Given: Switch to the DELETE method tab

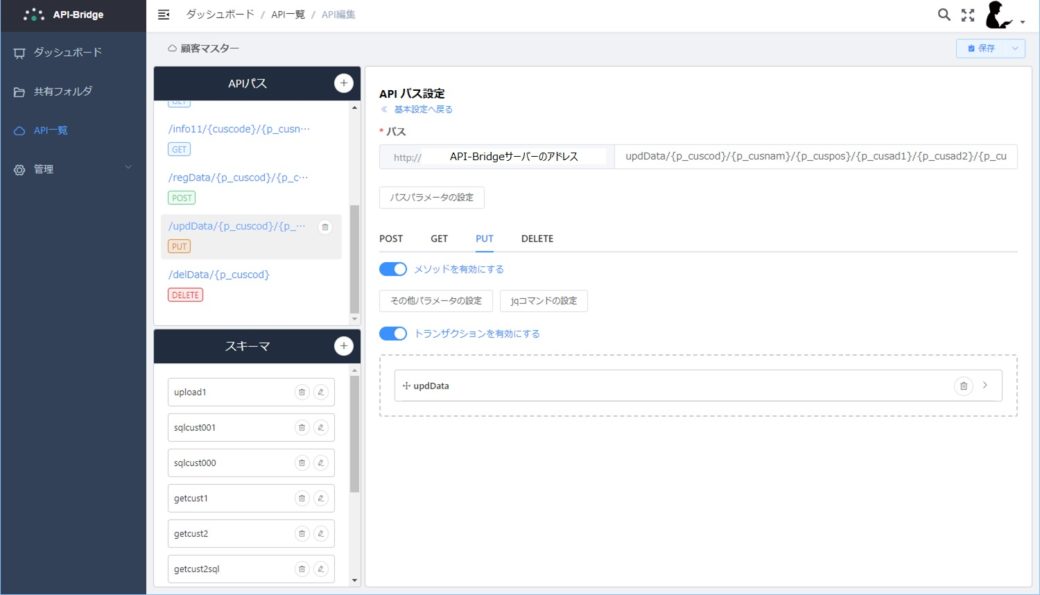Looking at the screenshot, I should pos(539,238).
